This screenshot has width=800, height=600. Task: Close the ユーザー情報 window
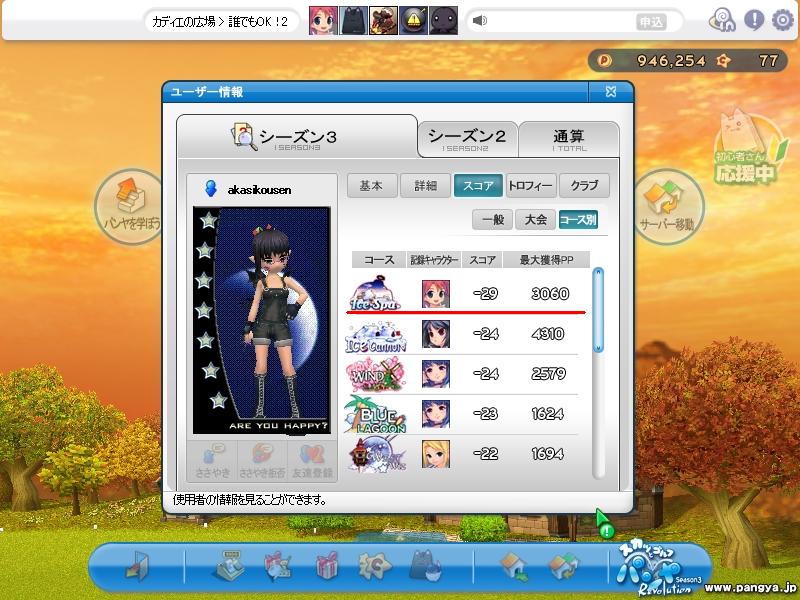611,92
